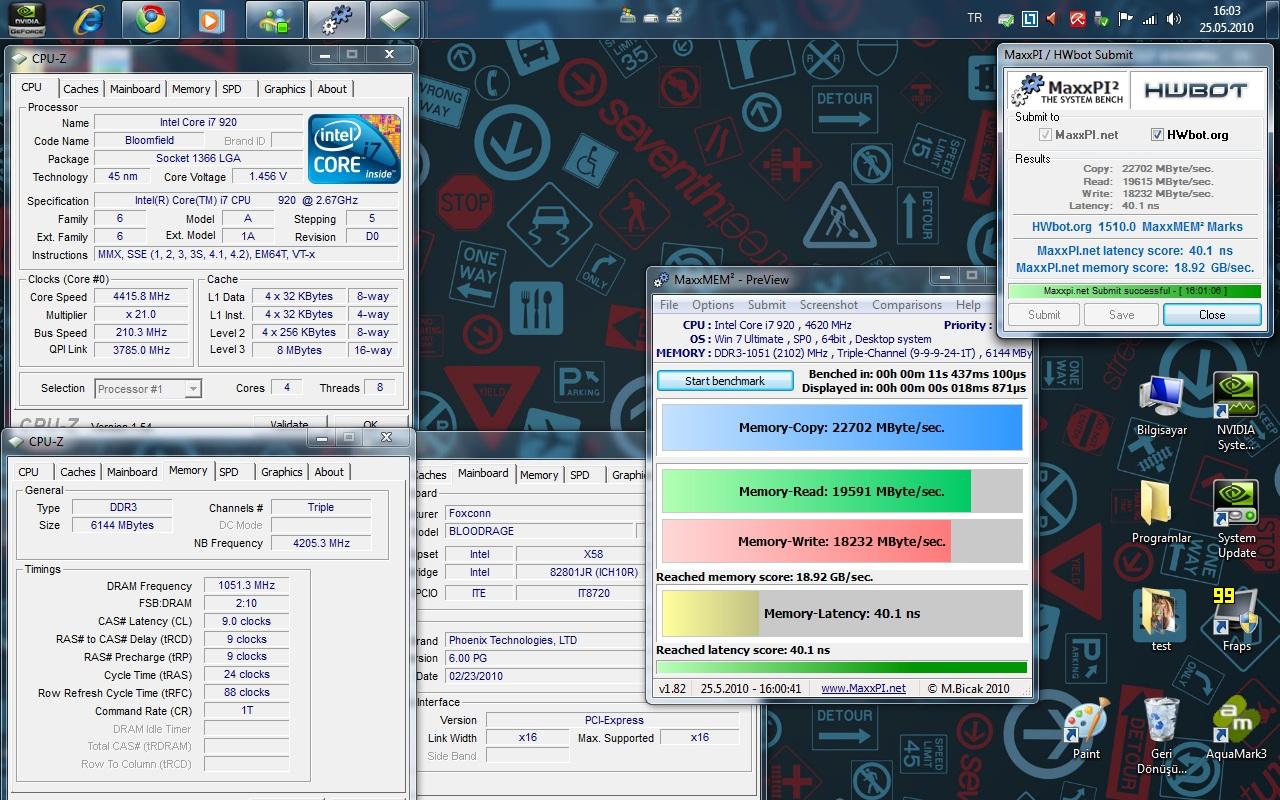Close the MaxxPI / HWbot Submit dialog
Screen dimensions: 1280x800
pos(1212,315)
